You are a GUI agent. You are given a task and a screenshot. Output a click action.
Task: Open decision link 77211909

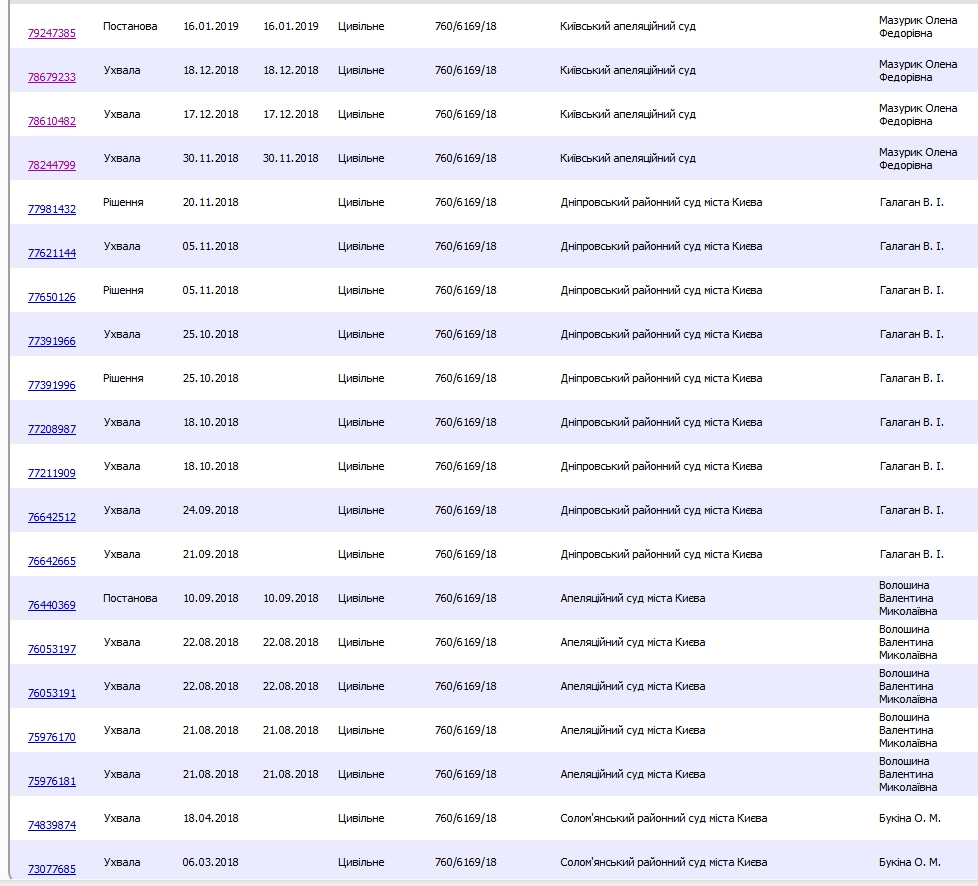[52, 473]
